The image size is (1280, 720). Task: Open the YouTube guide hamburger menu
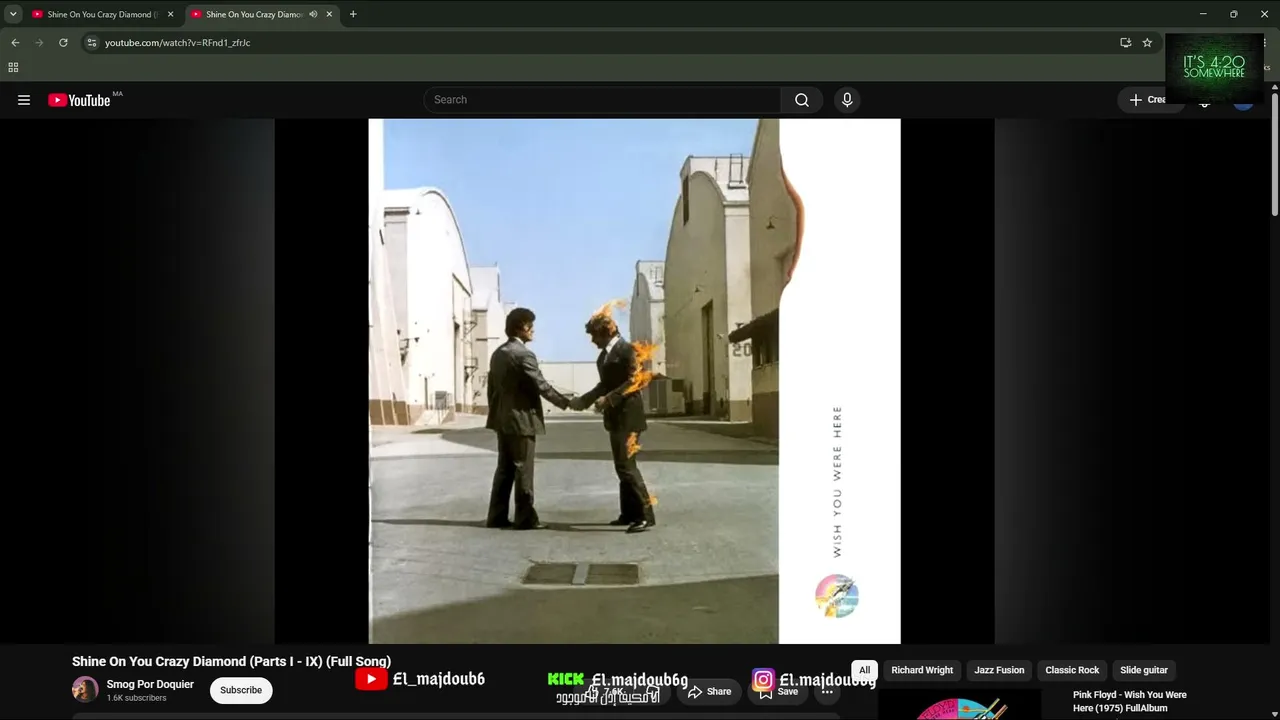[x=24, y=100]
